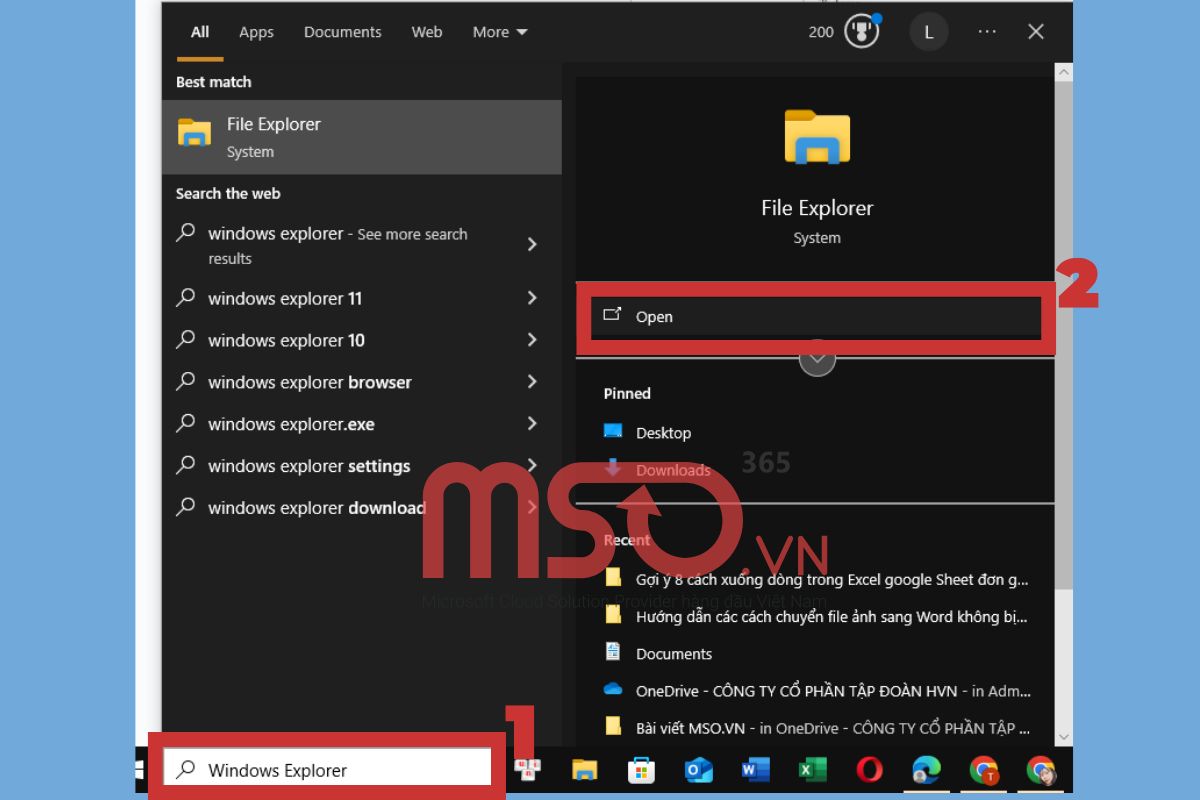1200x800 pixels.
Task: Click the rewards trophy icon next to 200
Action: pos(862,32)
